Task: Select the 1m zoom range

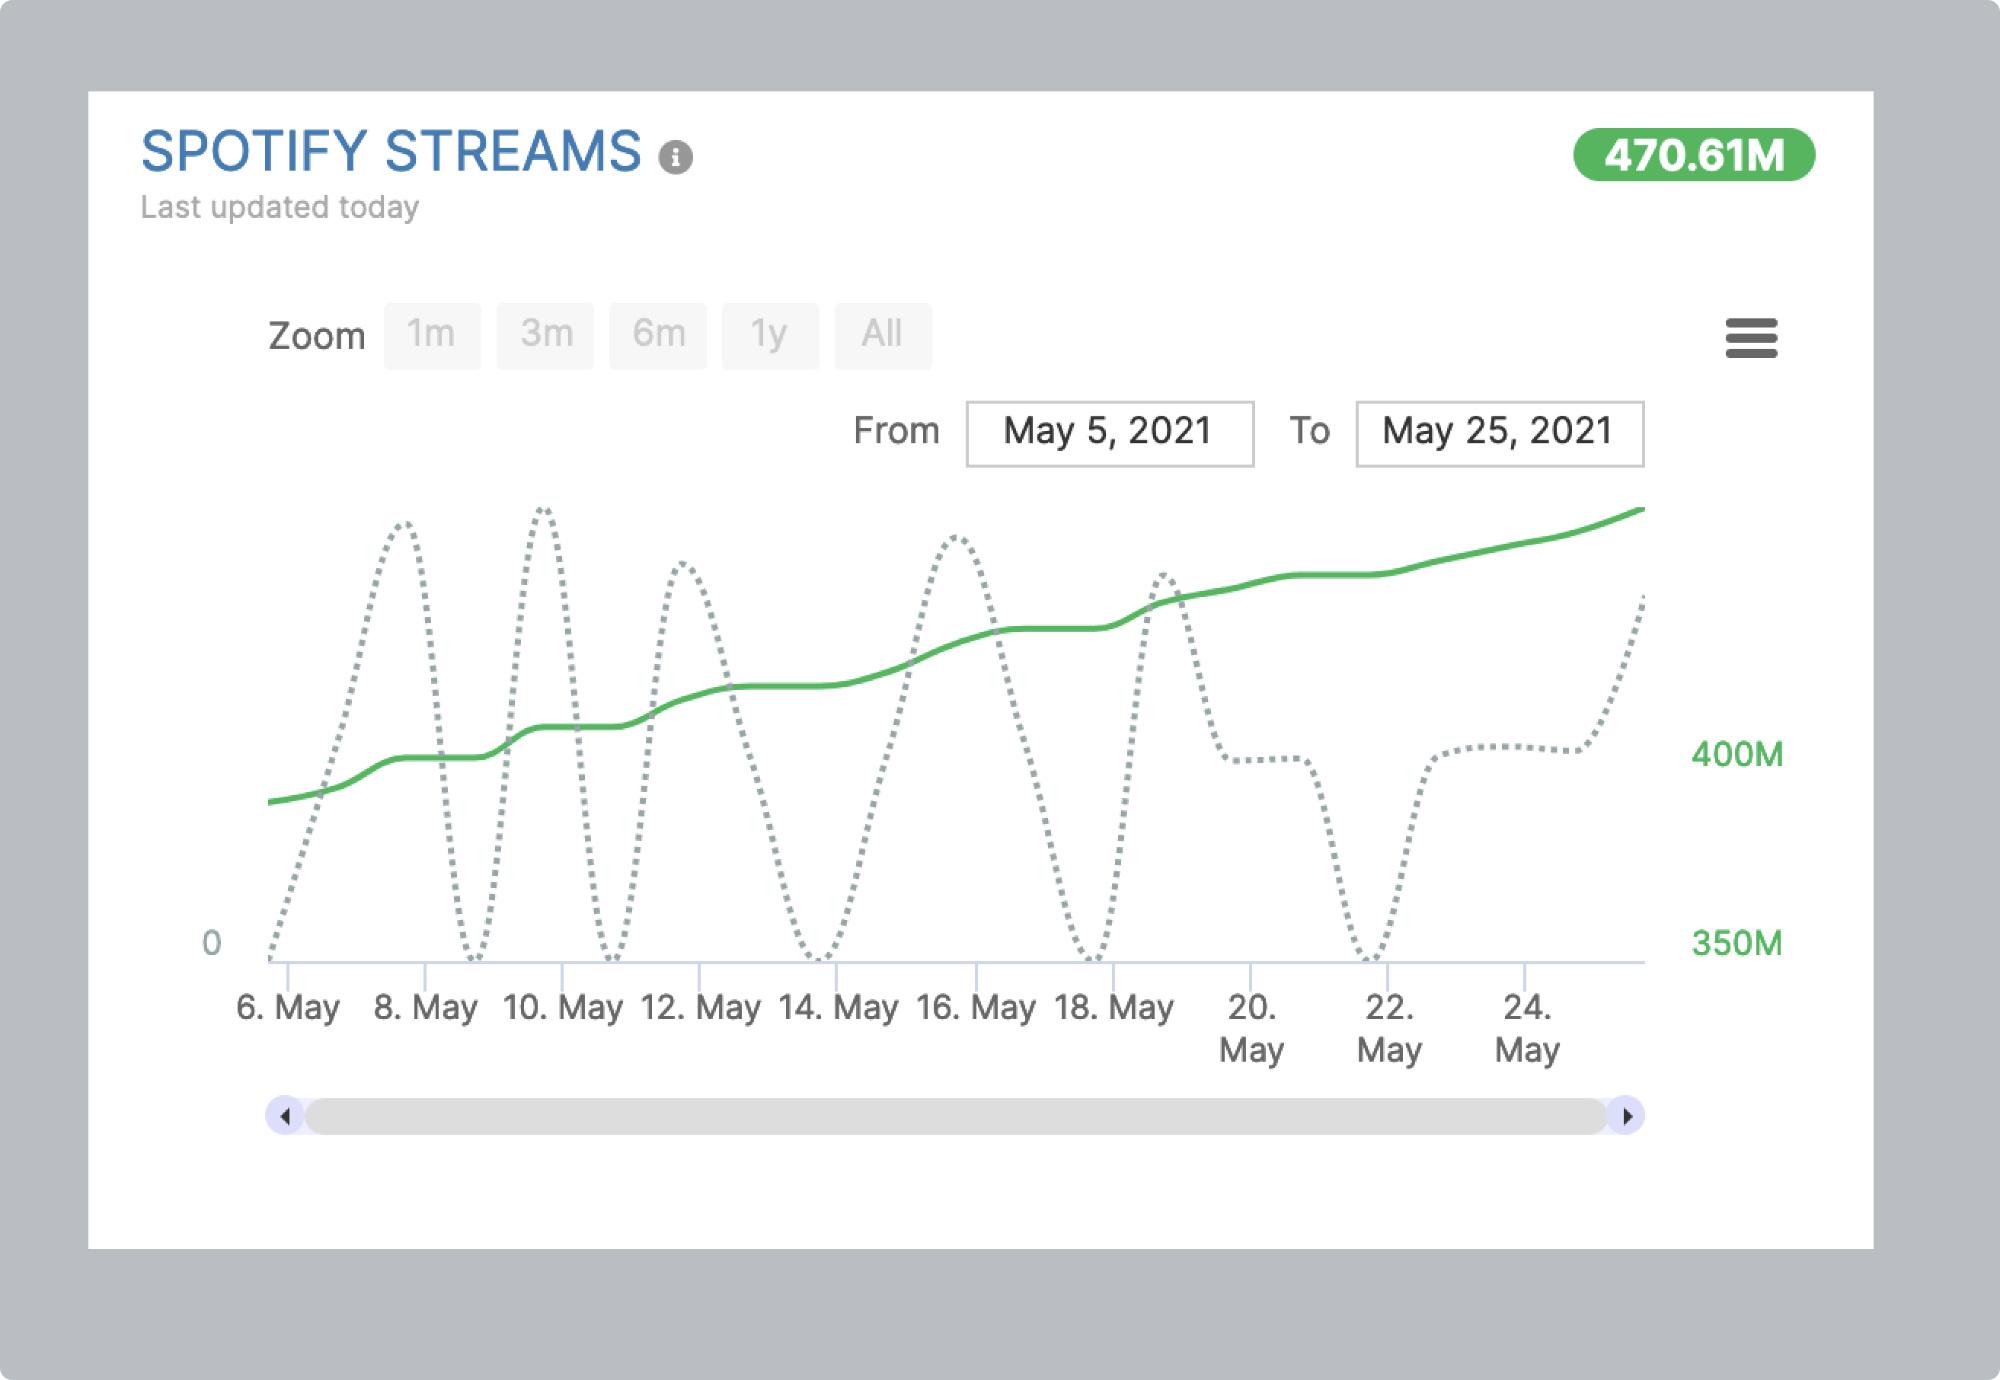Action: [x=432, y=336]
